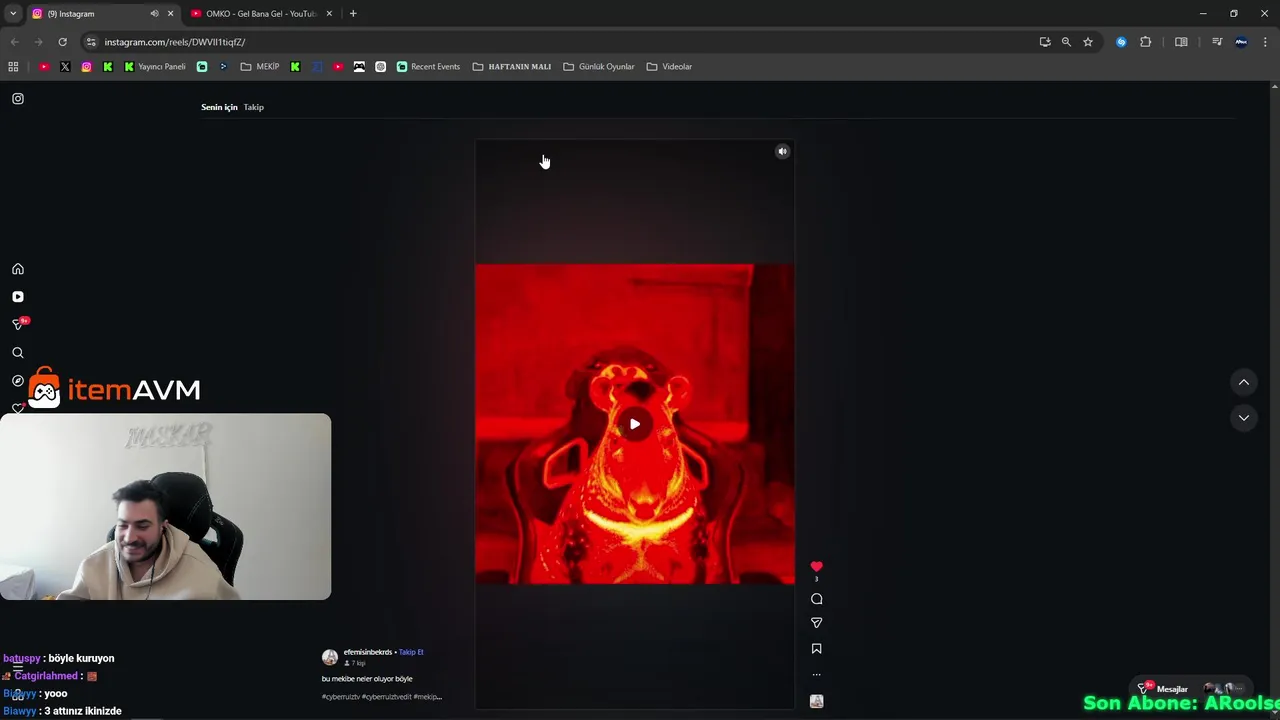This screenshot has height=720, width=1280.
Task: Close the YouTube browser tab
Action: tap(329, 14)
